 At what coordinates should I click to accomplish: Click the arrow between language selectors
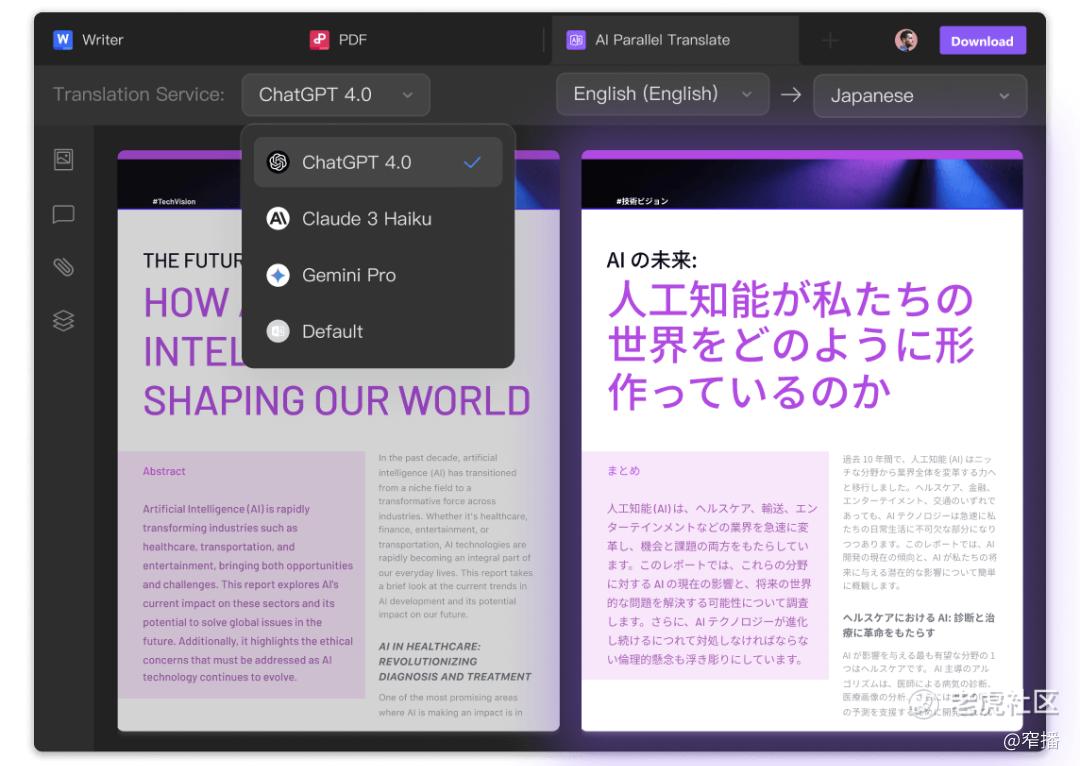click(x=791, y=94)
